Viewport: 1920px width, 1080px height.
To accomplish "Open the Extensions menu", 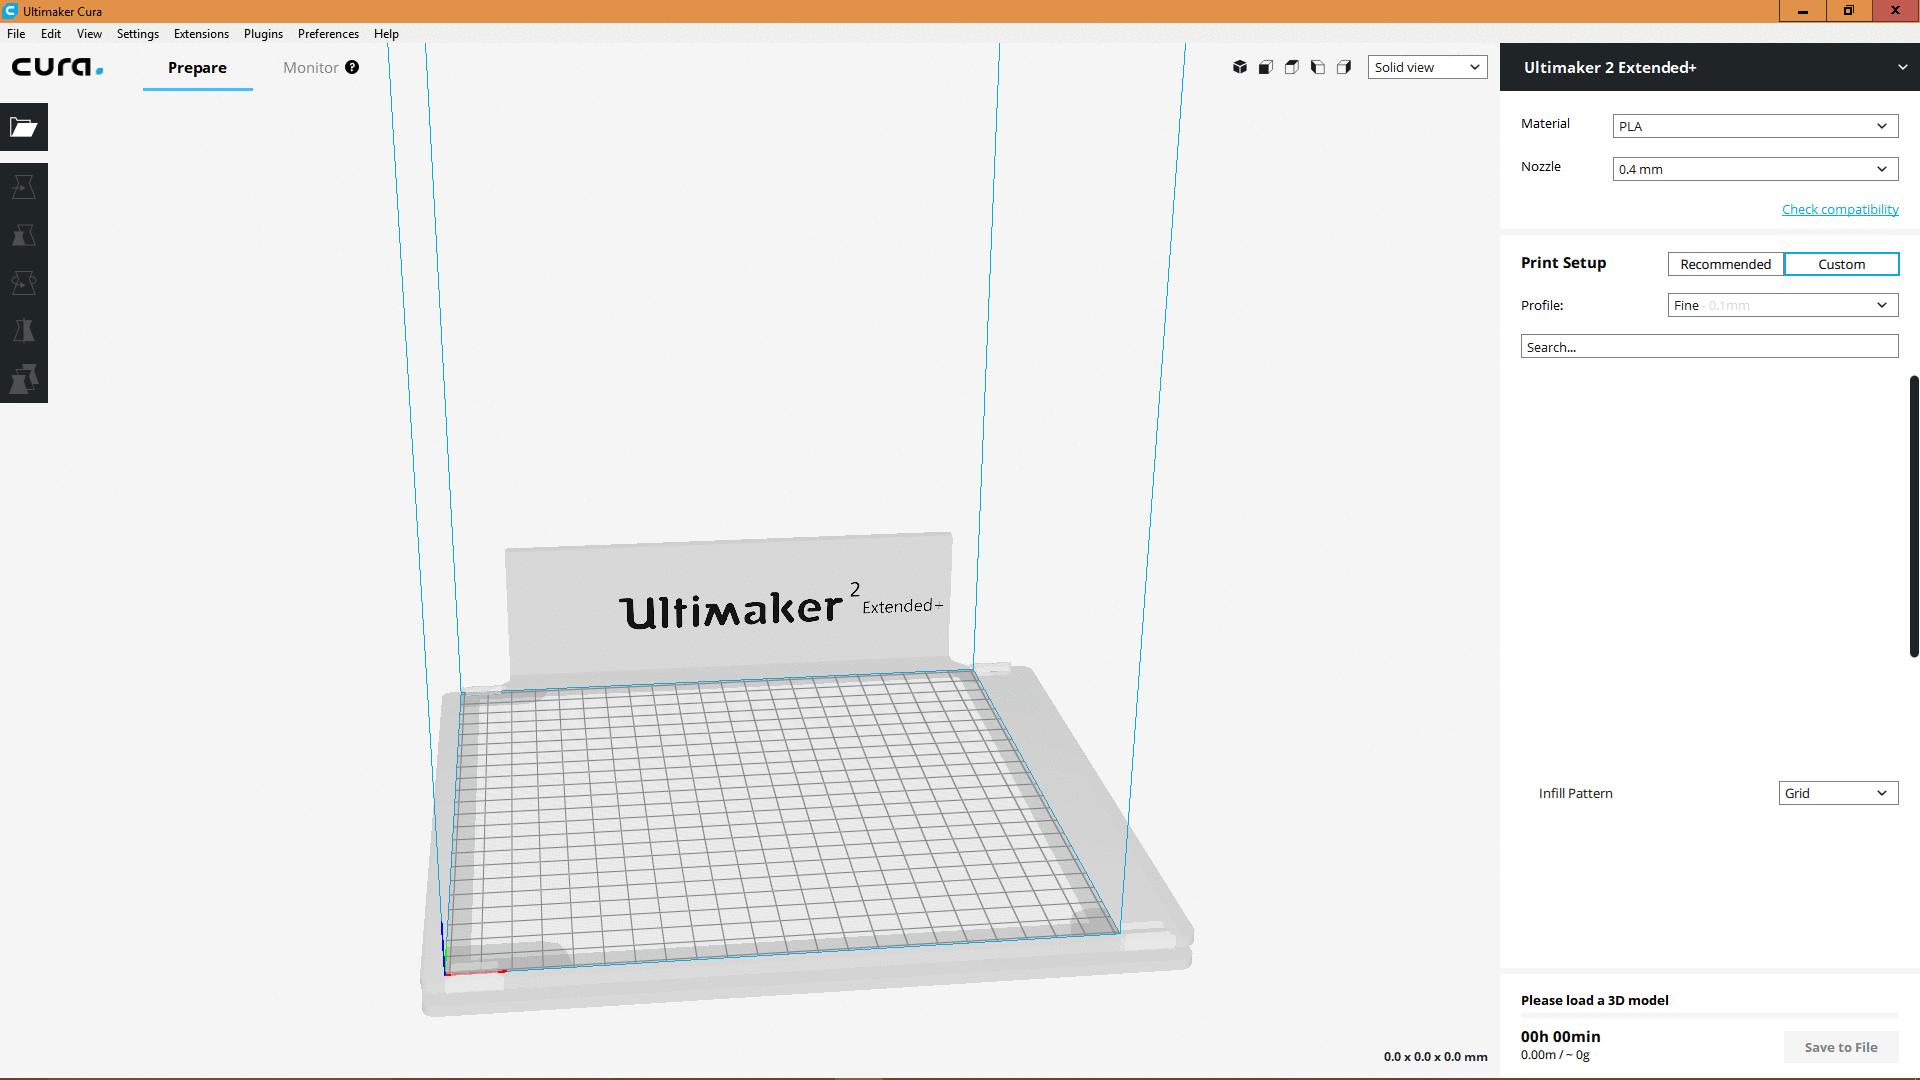I will pyautogui.click(x=201, y=34).
